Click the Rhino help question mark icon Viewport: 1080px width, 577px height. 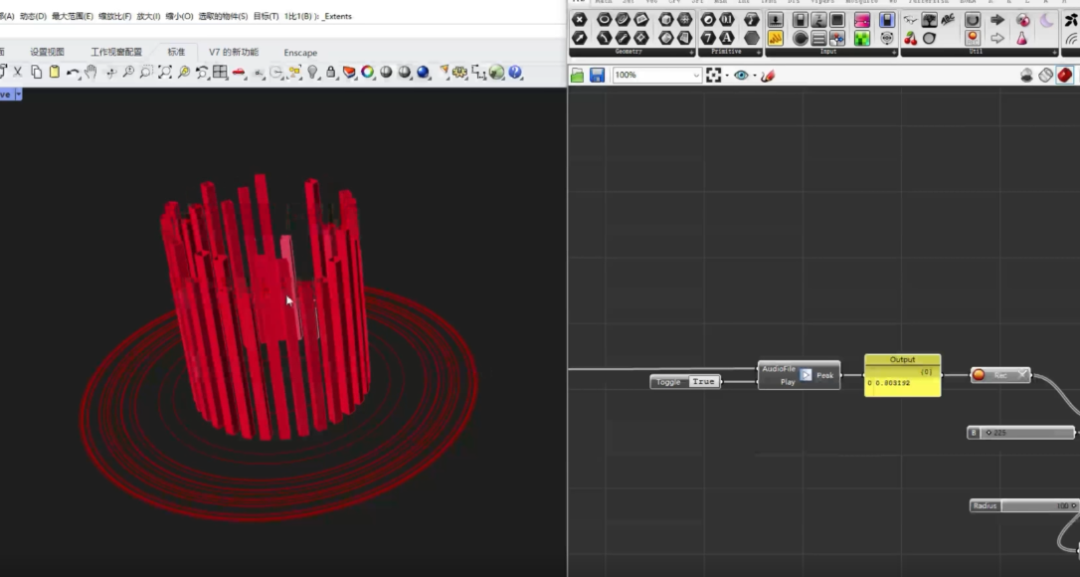tap(515, 72)
